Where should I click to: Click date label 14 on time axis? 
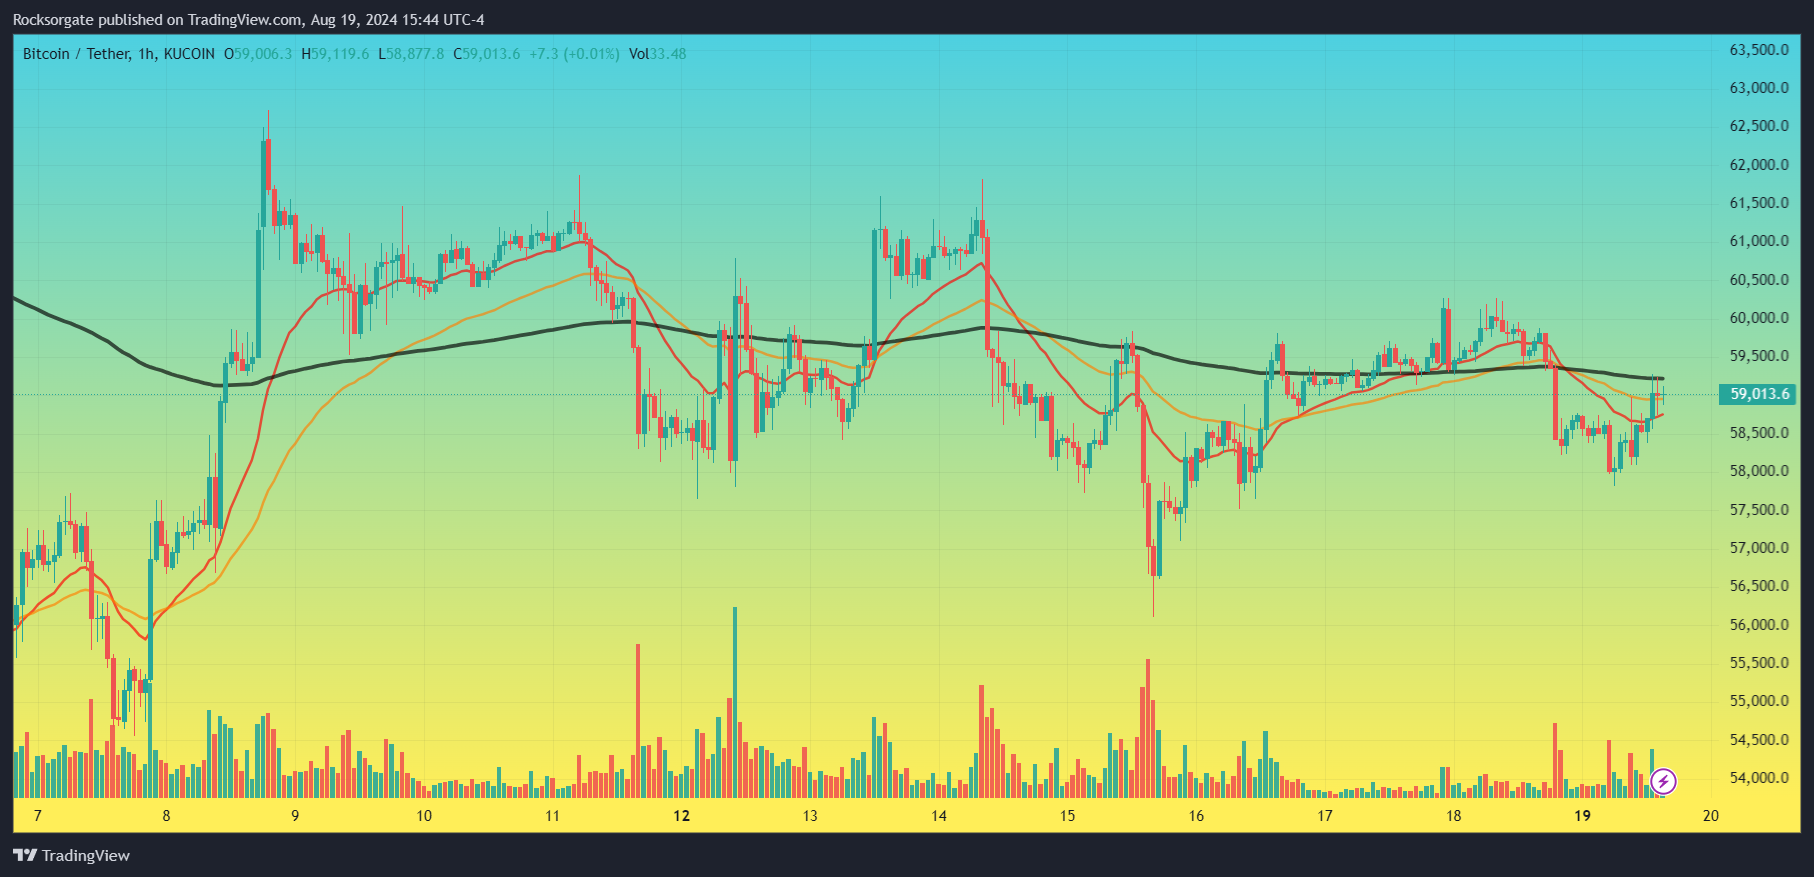coord(939,816)
